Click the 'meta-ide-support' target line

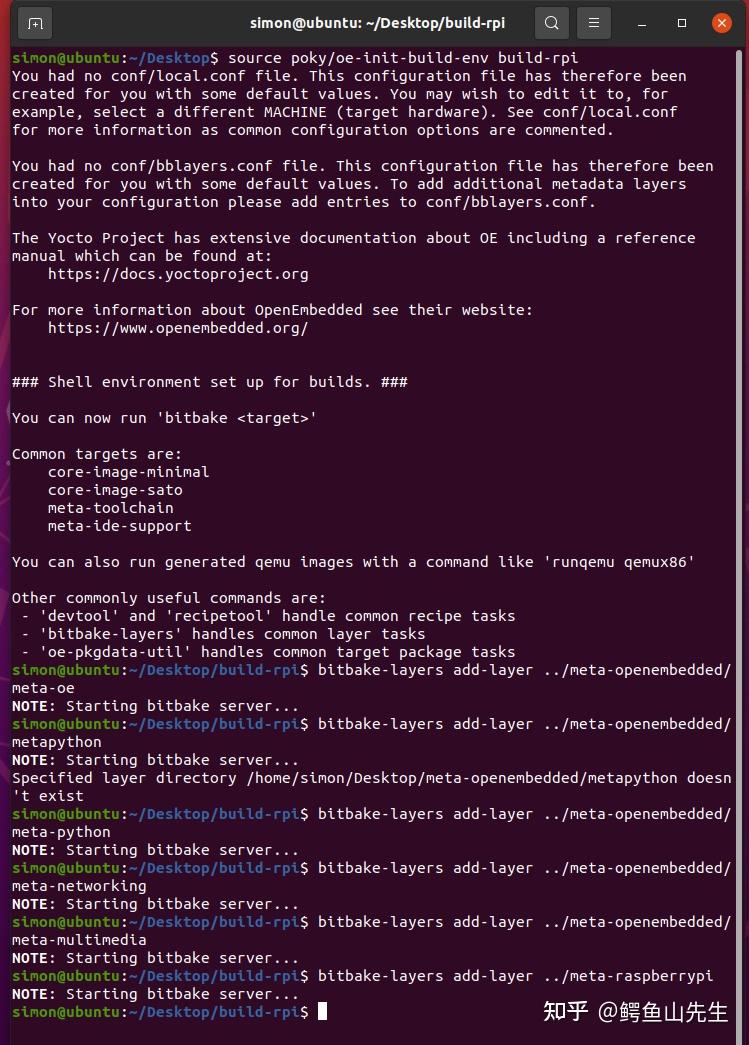(119, 526)
